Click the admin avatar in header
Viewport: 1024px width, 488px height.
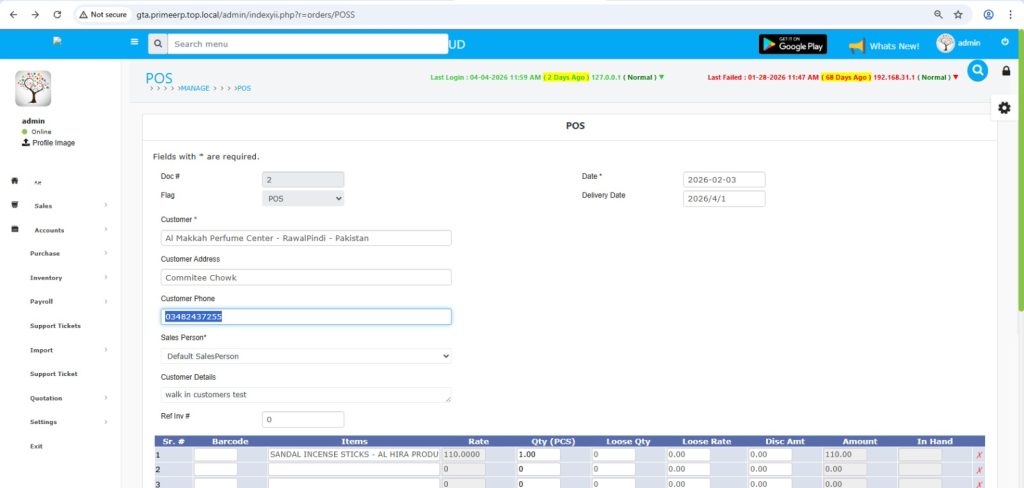click(945, 43)
